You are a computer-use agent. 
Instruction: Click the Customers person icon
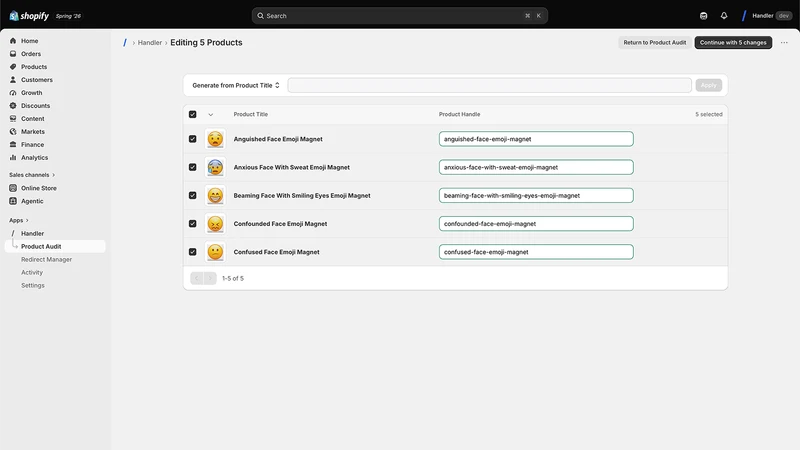tap(13, 80)
